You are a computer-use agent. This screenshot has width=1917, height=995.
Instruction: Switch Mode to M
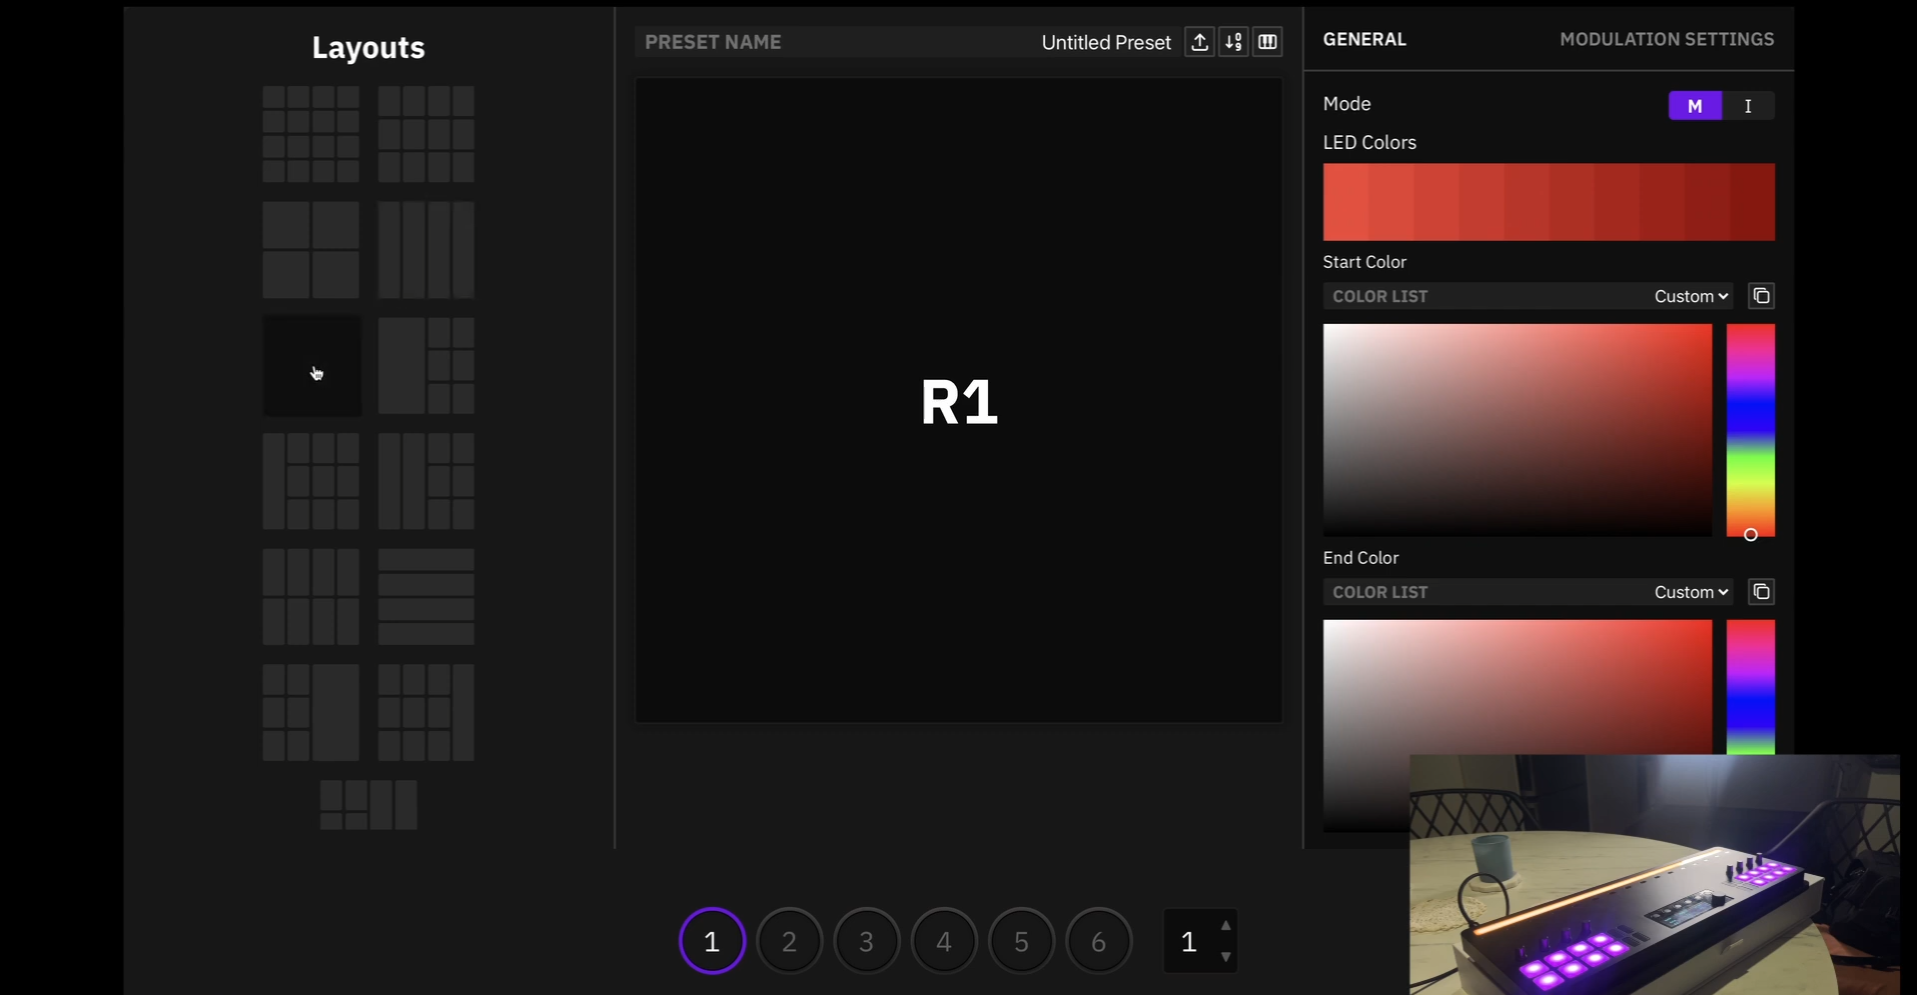(1695, 106)
